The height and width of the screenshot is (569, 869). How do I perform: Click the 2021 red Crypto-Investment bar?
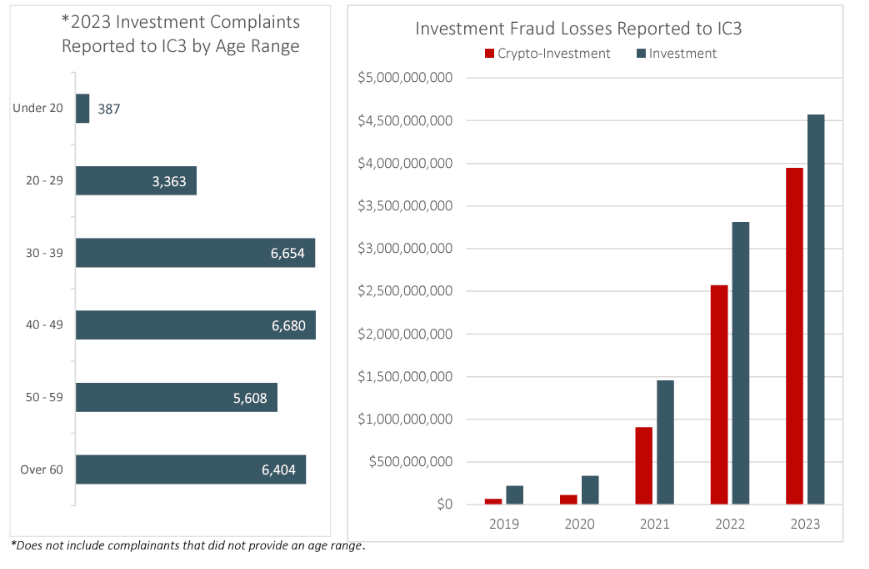point(644,465)
